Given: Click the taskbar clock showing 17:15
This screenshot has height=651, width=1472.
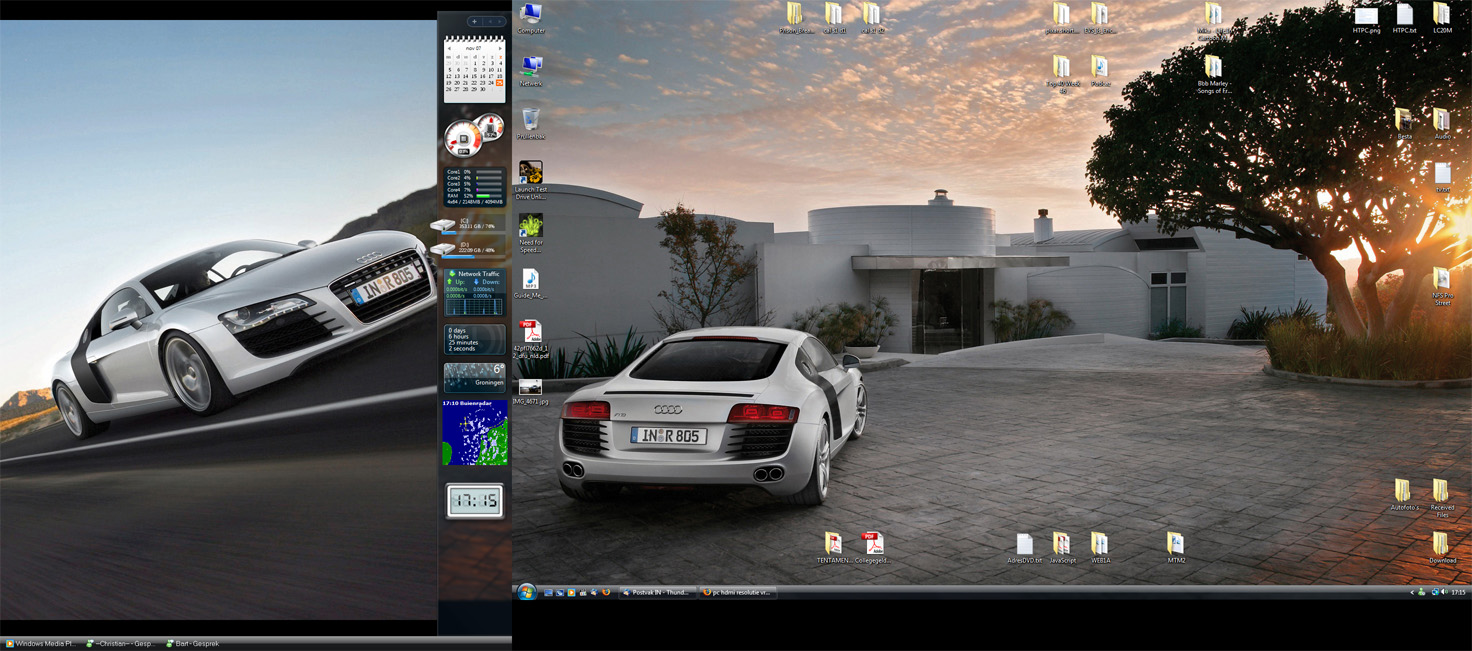Looking at the screenshot, I should pos(1458,592).
